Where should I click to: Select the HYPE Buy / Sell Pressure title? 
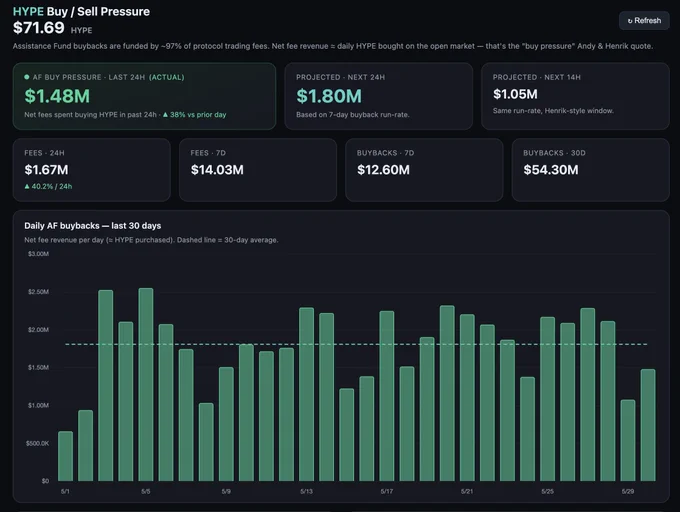pos(81,11)
